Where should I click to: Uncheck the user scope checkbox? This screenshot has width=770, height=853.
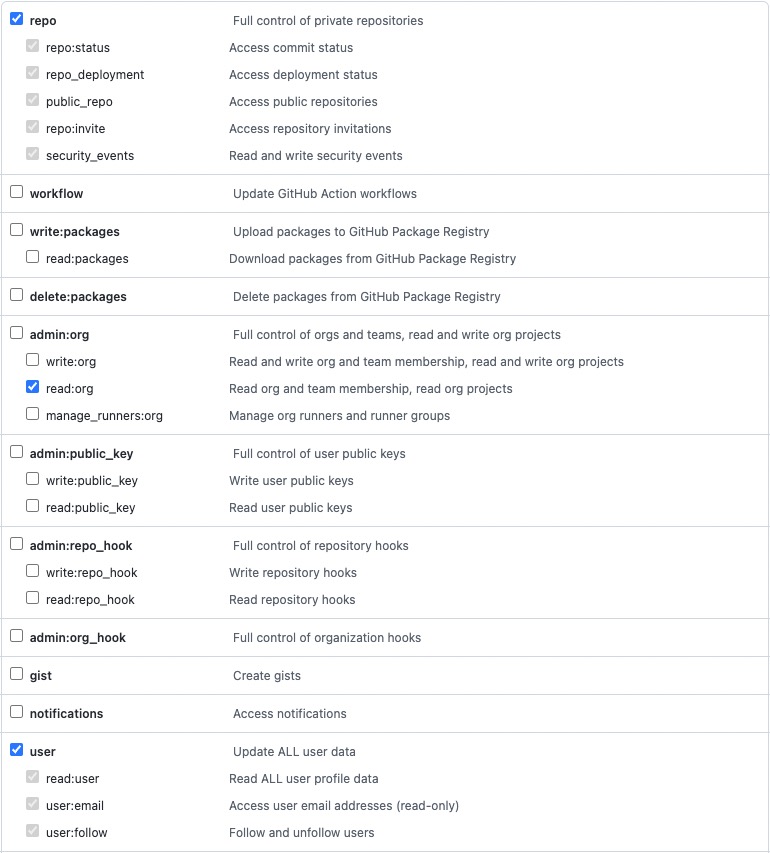(x=16, y=750)
